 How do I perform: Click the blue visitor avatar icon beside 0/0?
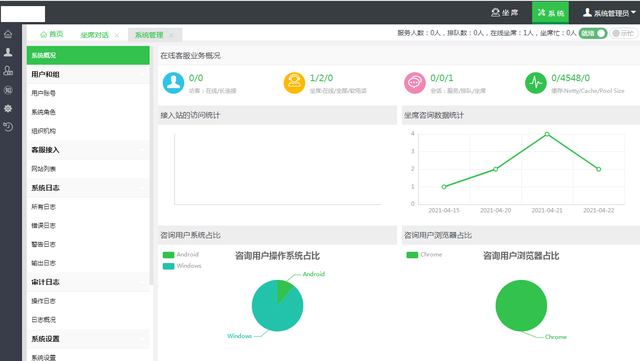point(173,83)
